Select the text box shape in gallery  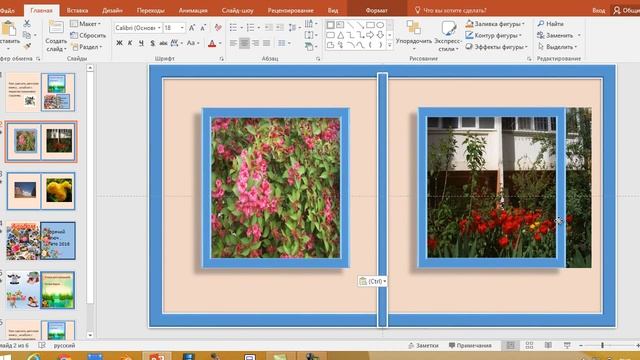(x=340, y=25)
